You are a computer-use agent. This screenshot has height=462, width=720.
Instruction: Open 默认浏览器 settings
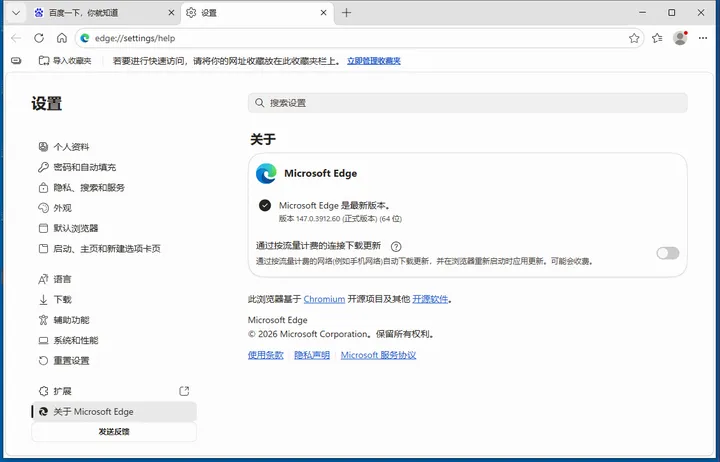(114, 228)
